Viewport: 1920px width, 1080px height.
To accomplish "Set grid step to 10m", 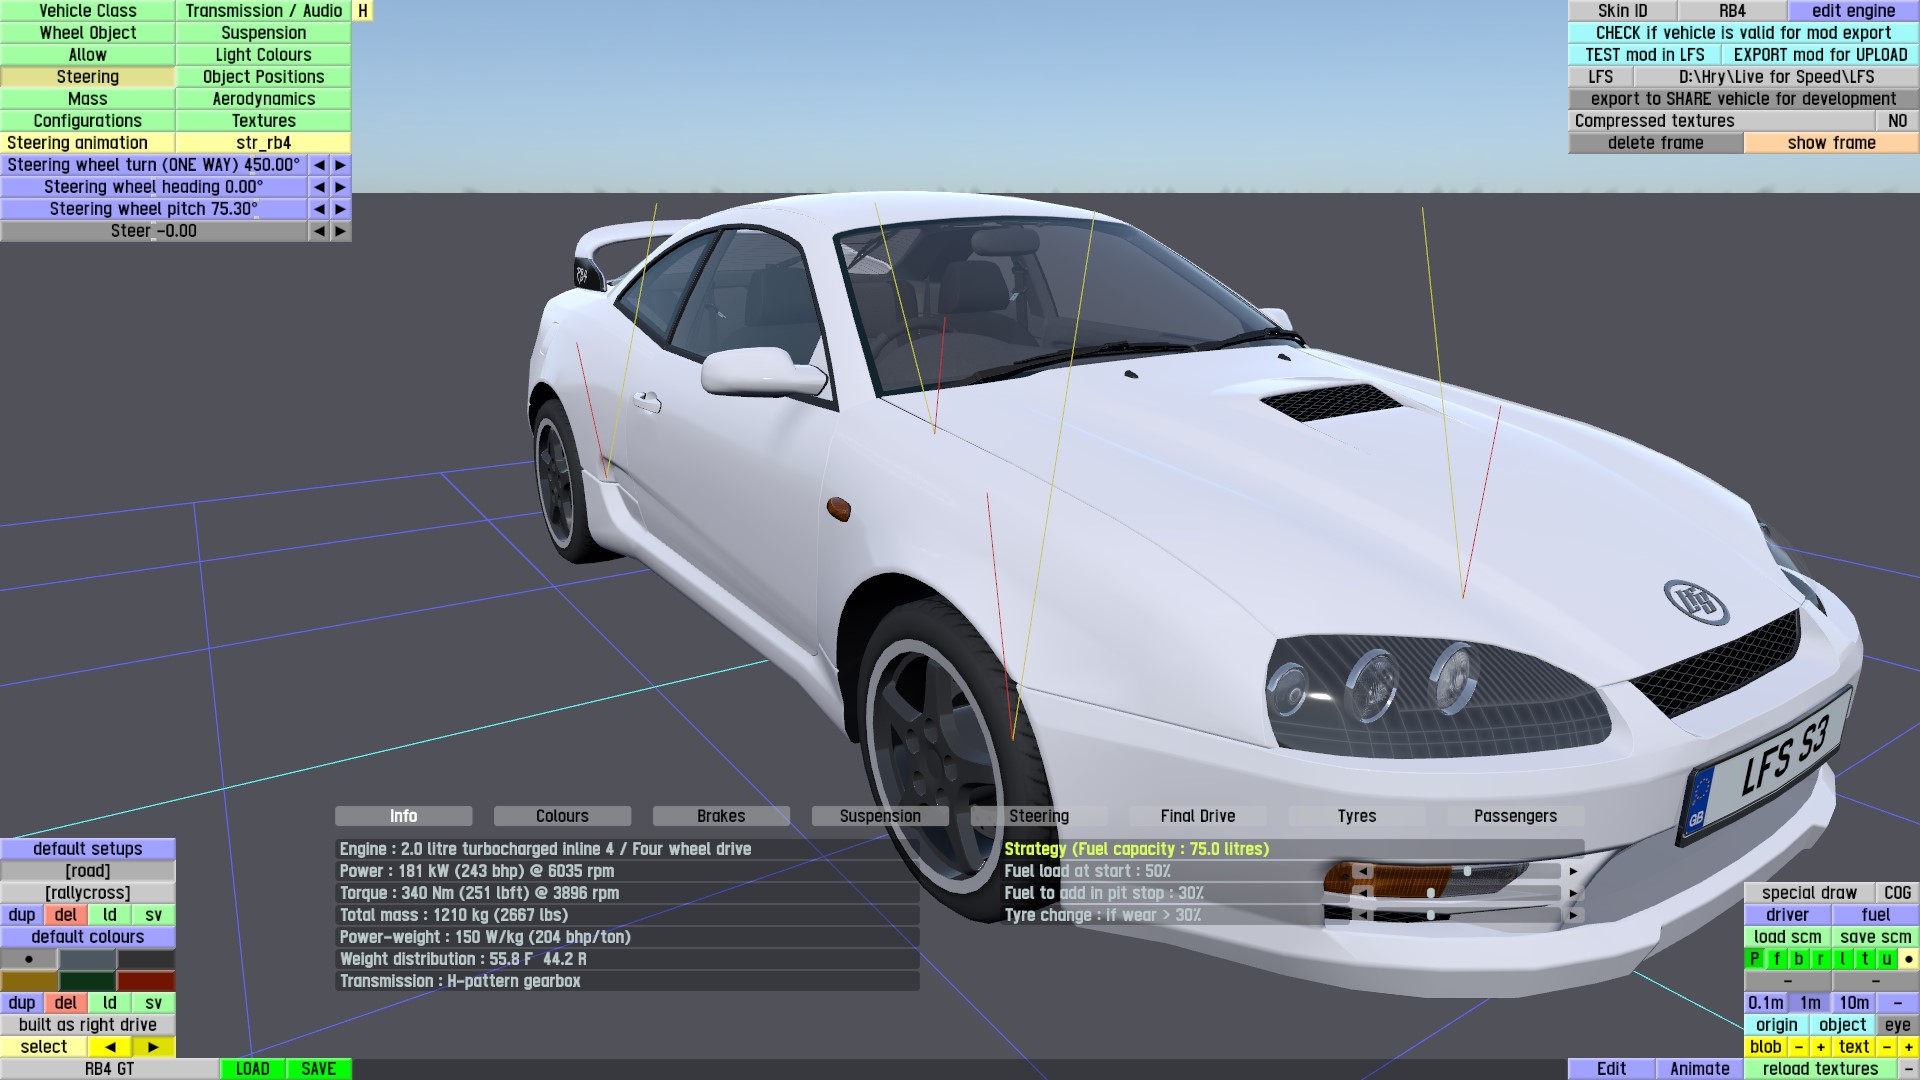I will click(x=1853, y=1003).
